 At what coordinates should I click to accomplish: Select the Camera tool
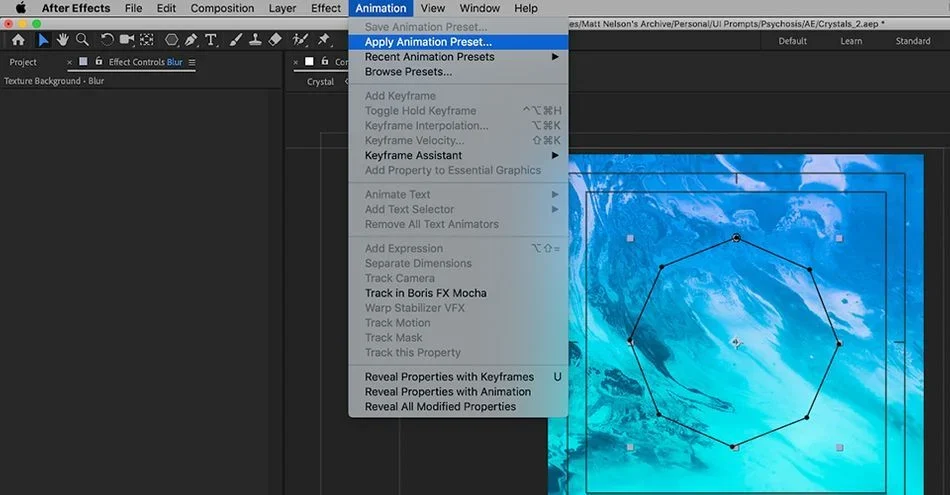127,40
